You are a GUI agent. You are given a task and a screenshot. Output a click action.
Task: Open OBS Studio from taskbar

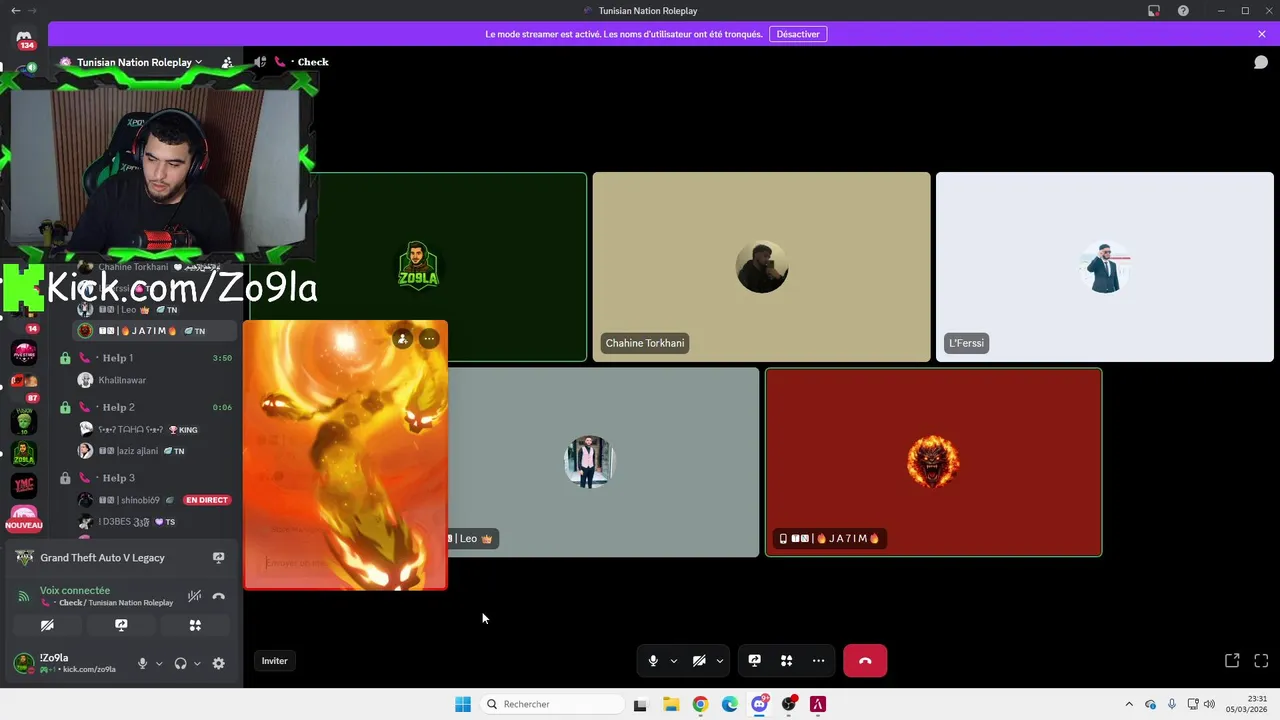tap(789, 704)
